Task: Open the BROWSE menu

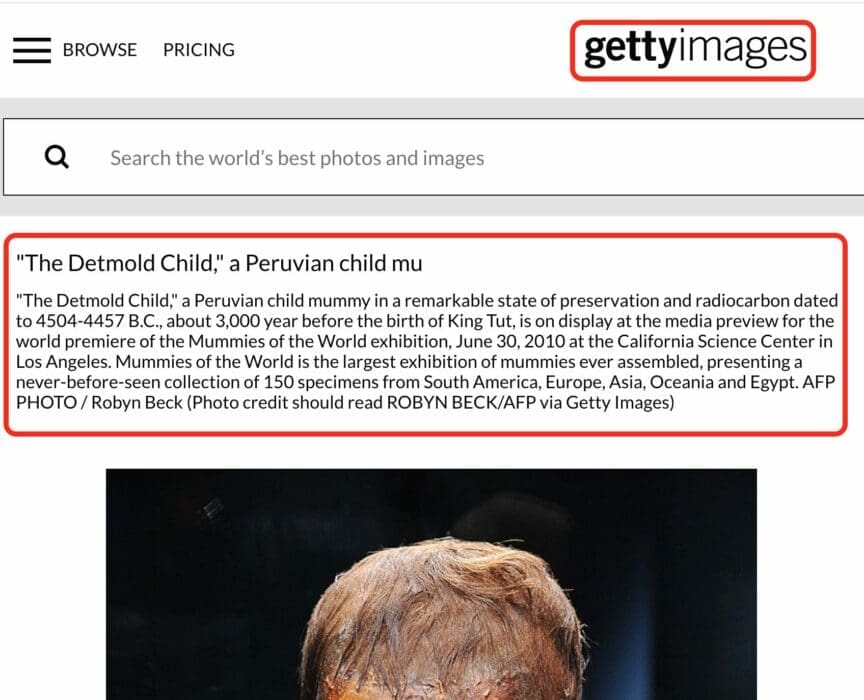Action: point(100,50)
